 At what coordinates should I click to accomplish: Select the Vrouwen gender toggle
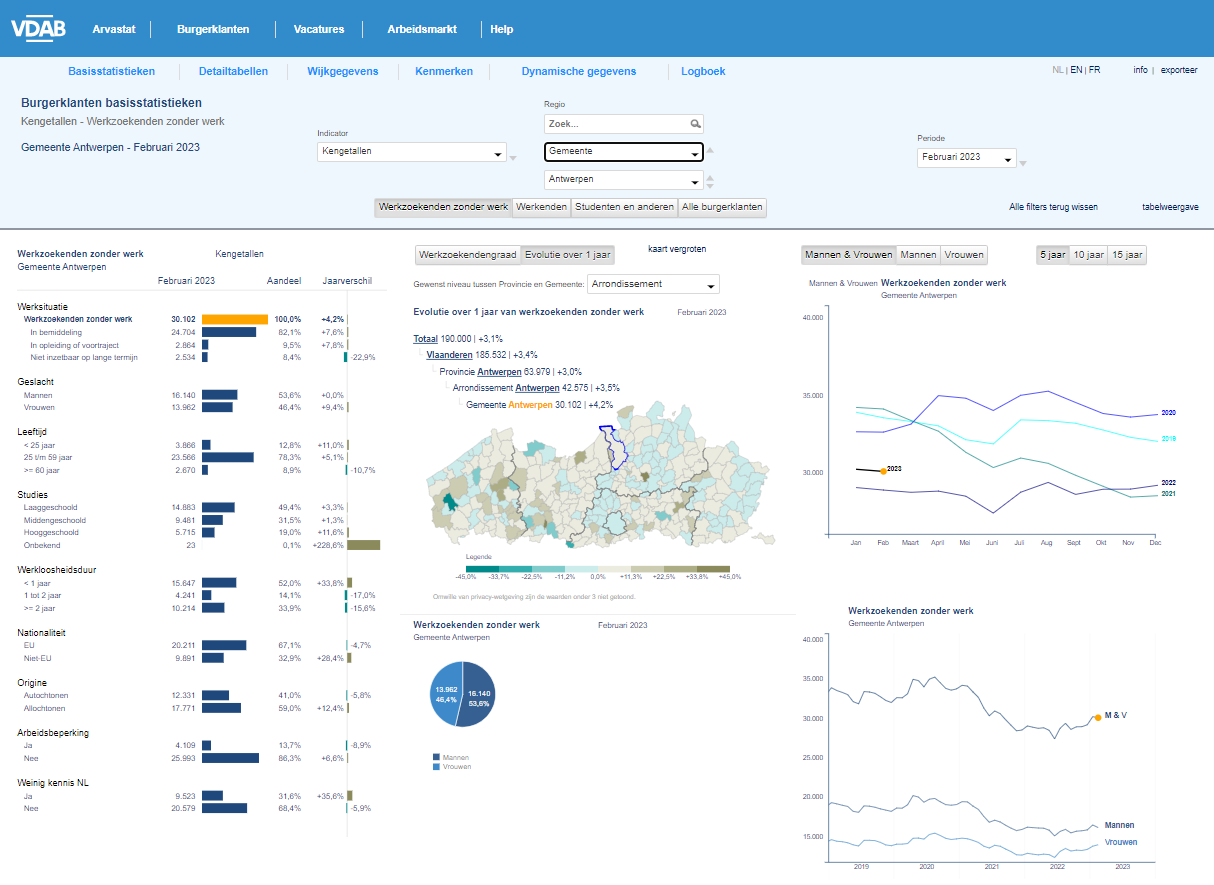[964, 255]
